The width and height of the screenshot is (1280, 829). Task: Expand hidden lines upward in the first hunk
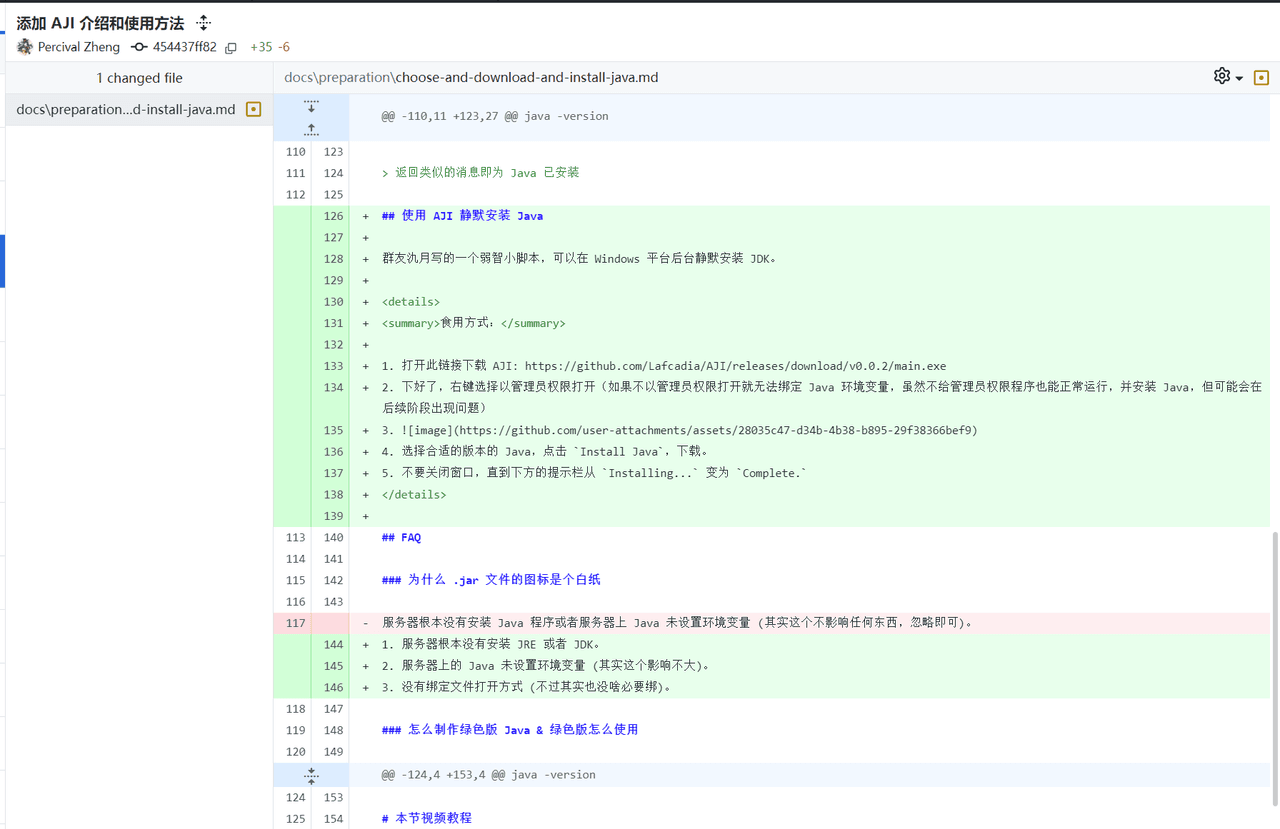311,128
